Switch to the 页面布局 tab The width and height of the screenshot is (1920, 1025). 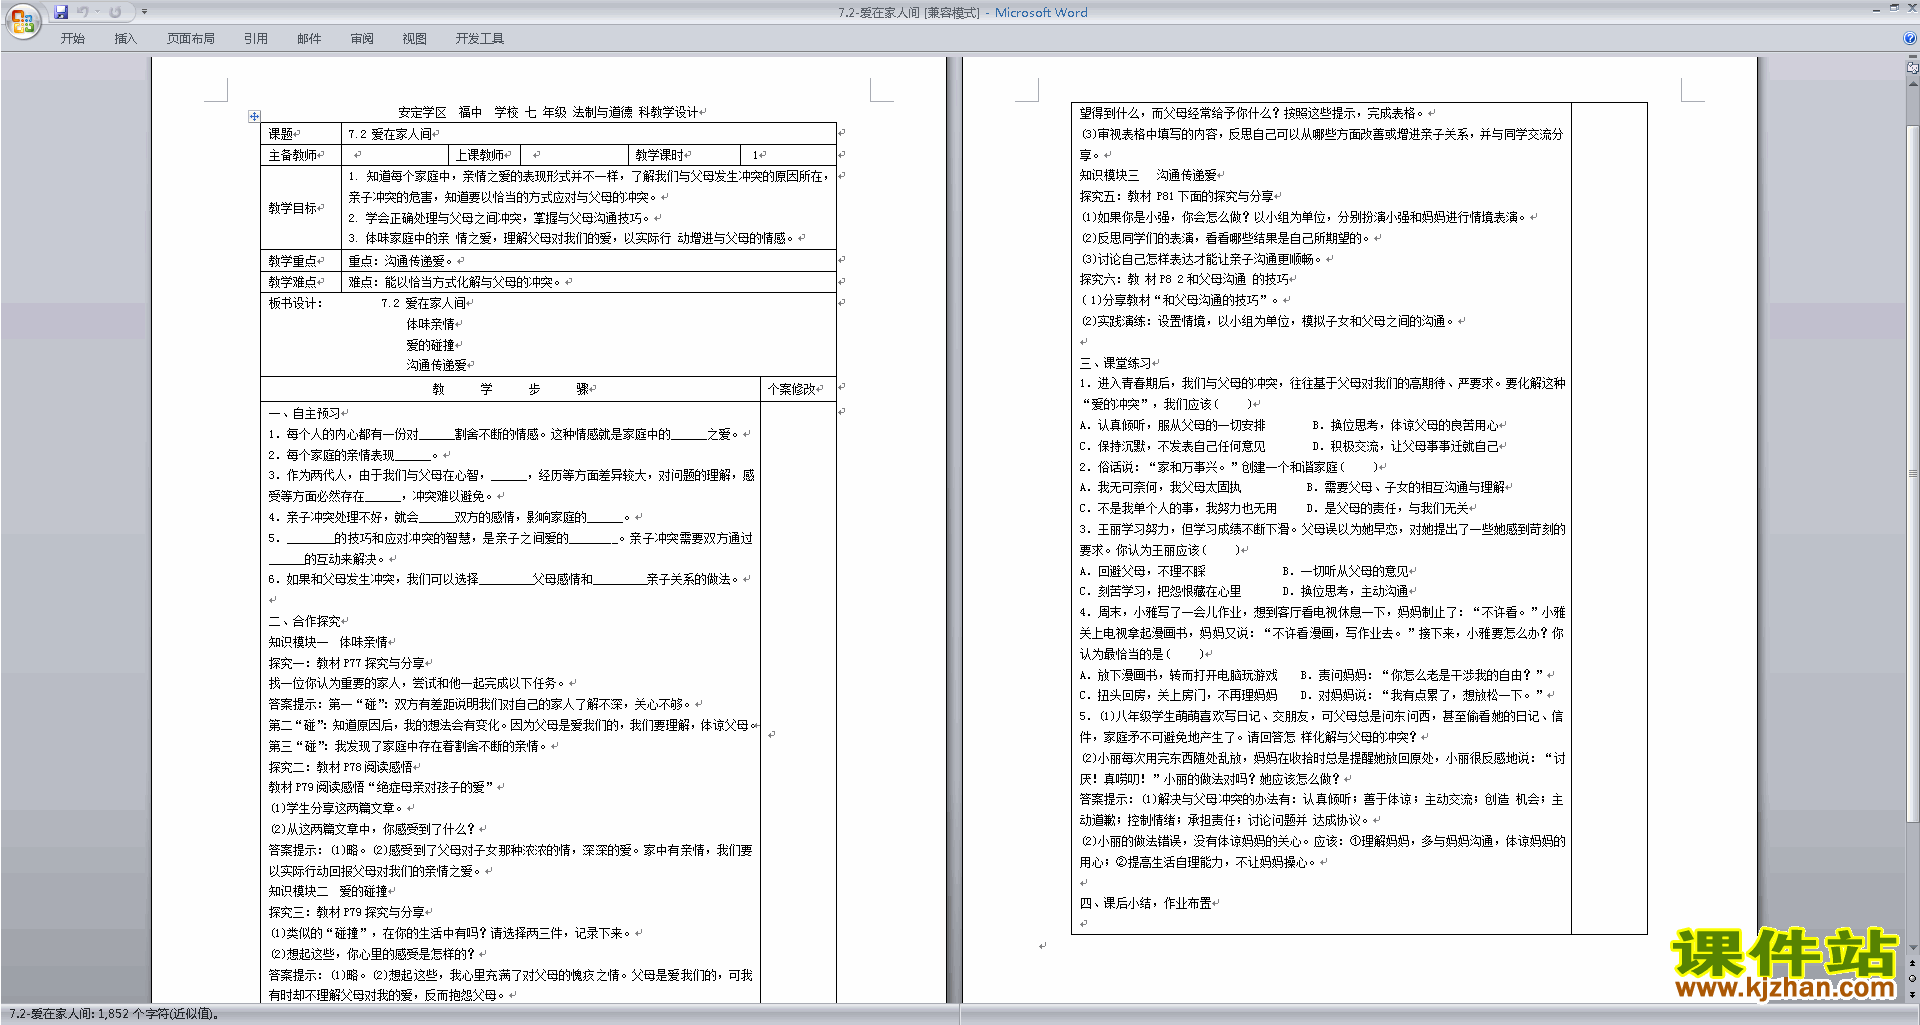[191, 38]
